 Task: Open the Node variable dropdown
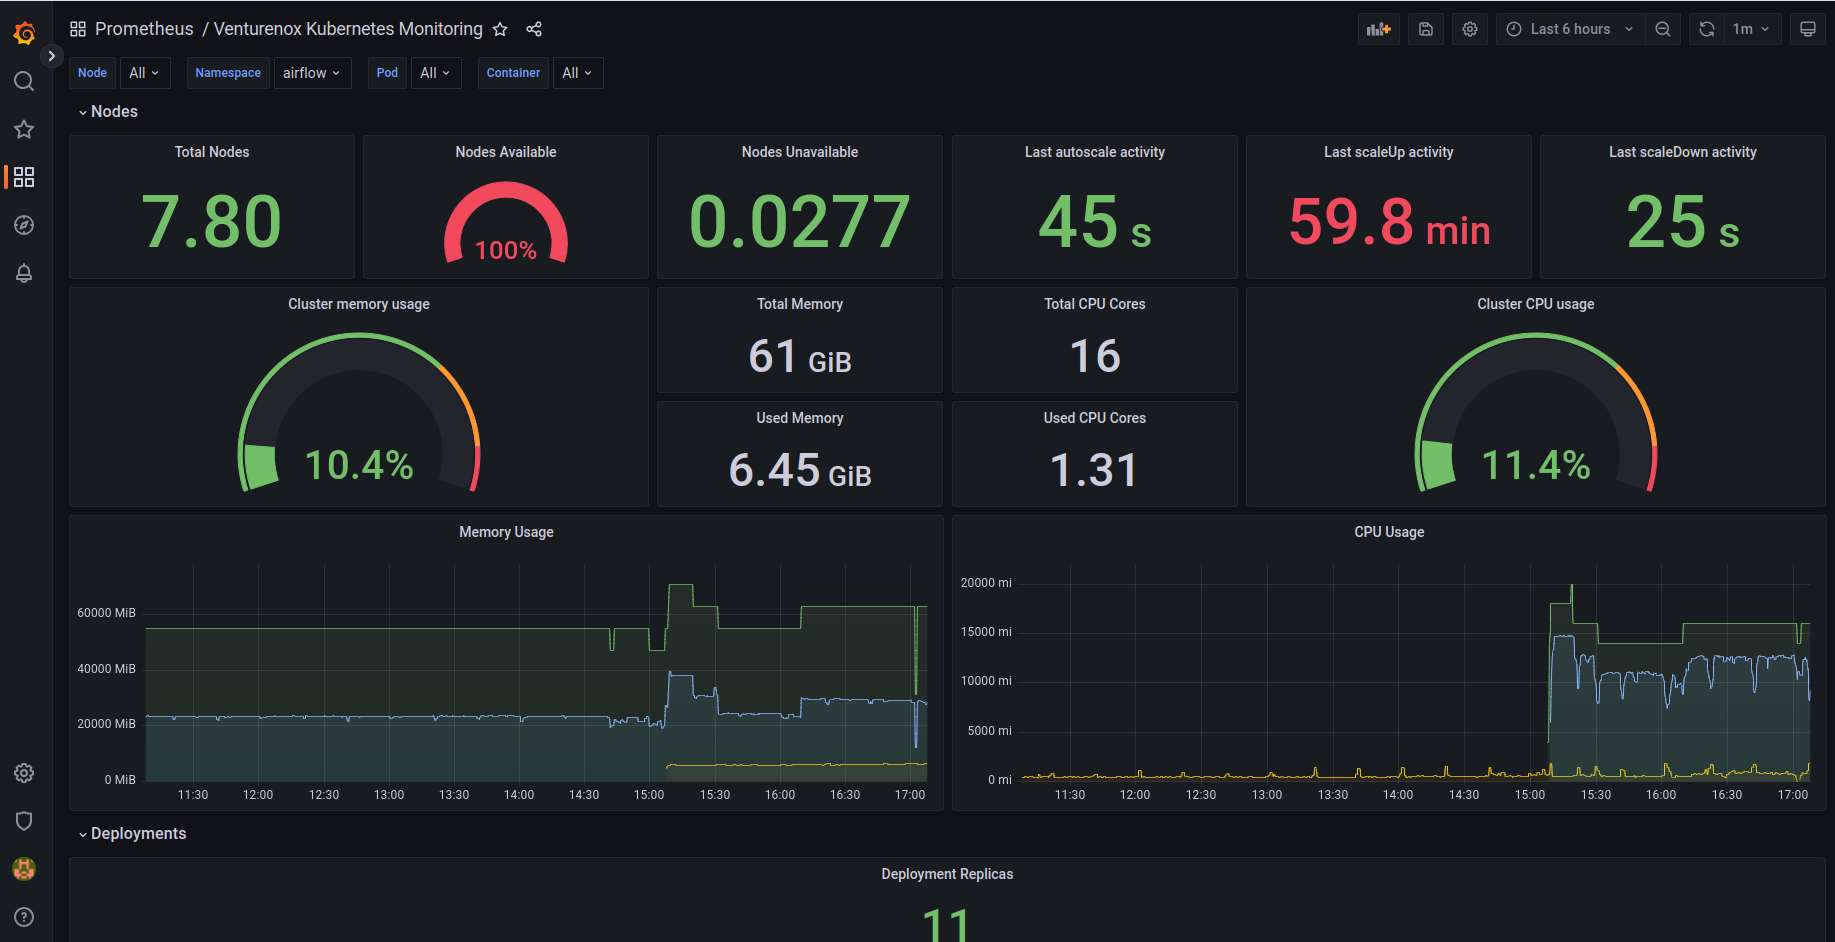(x=144, y=73)
